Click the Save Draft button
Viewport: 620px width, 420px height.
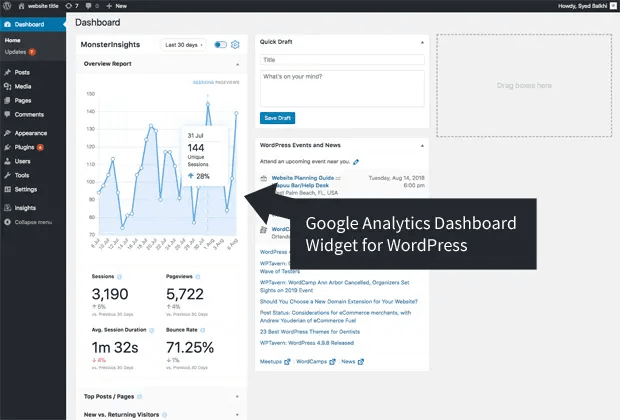coord(279,118)
